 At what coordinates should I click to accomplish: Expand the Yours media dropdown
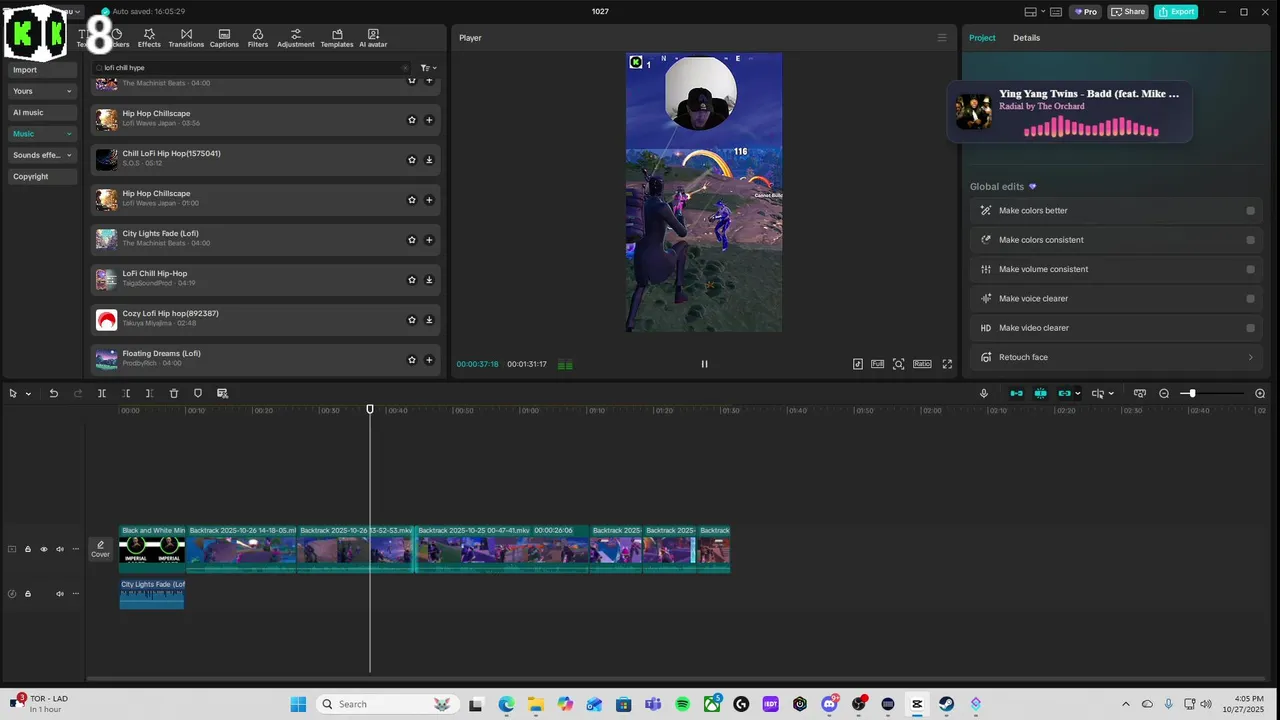[x=69, y=91]
